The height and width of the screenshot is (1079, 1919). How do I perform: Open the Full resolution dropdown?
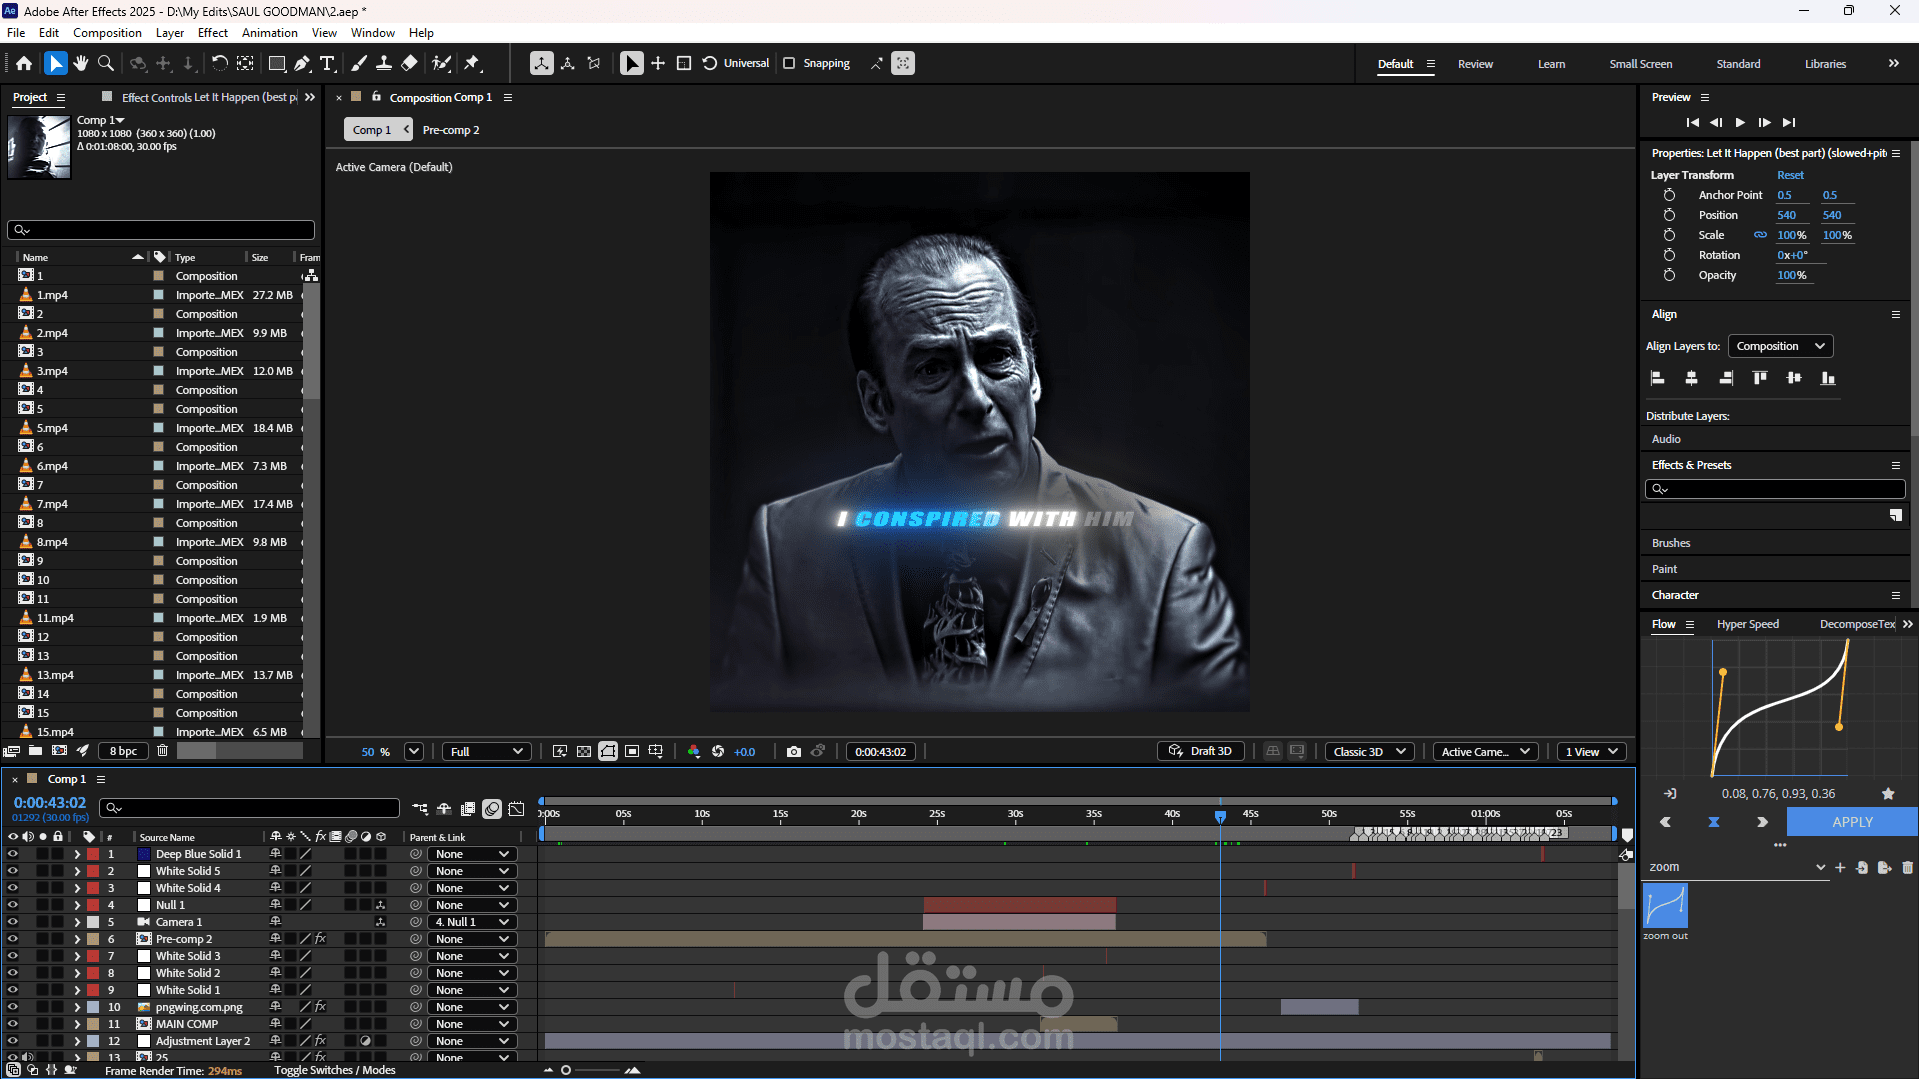488,752
